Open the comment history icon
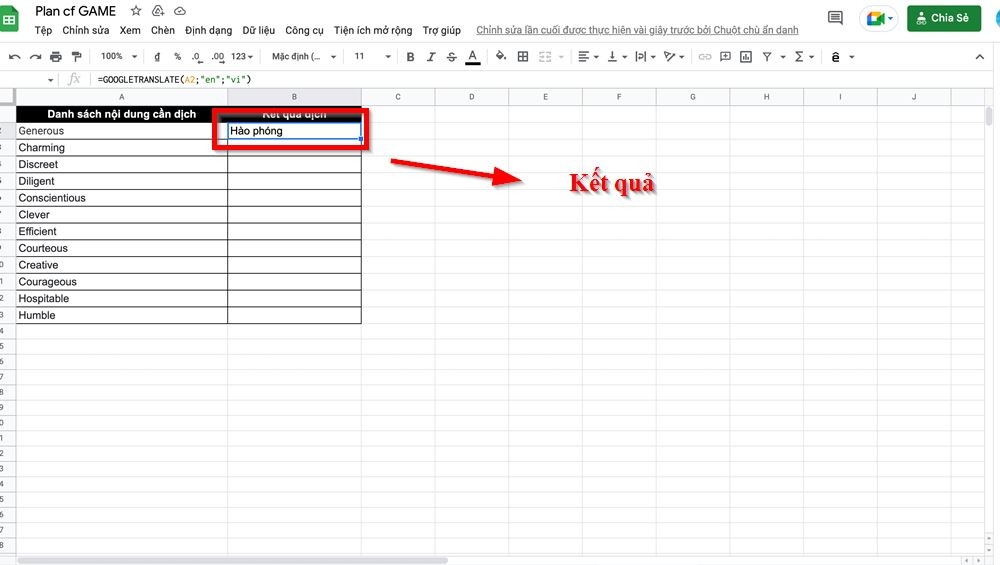 coord(835,18)
